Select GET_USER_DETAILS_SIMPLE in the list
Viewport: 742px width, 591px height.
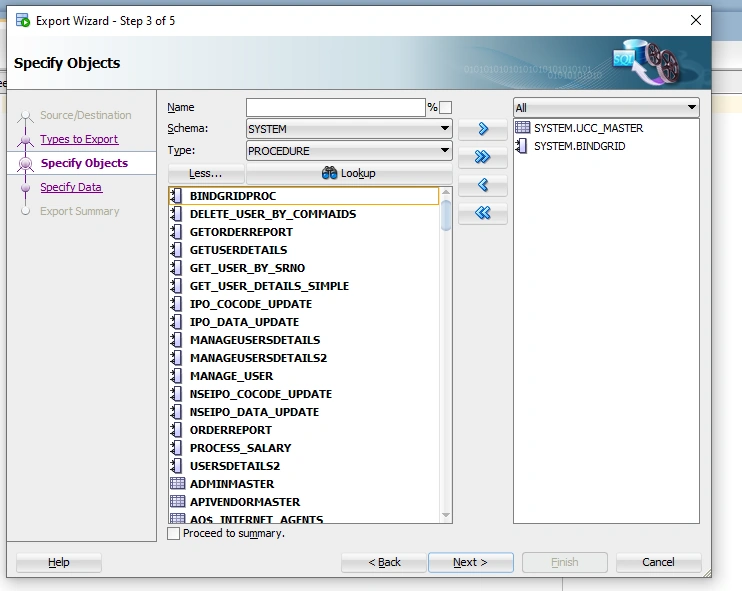[304, 286]
